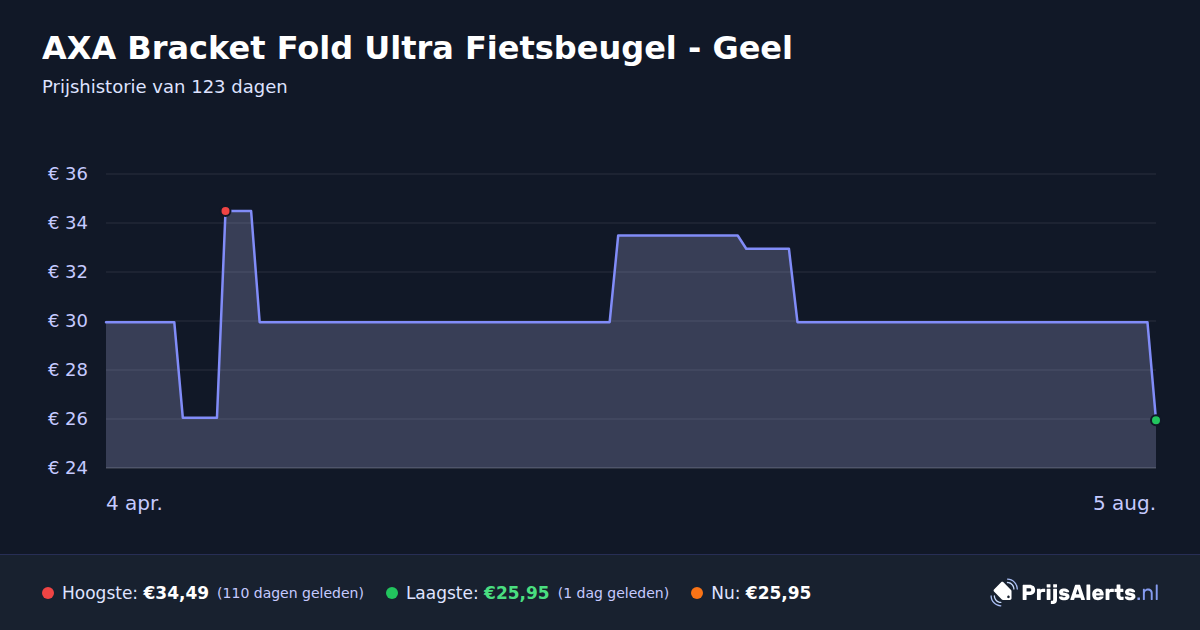Image resolution: width=1200 pixels, height=630 pixels.
Task: Click the green lowest-price marker on chart
Action: coord(1156,420)
